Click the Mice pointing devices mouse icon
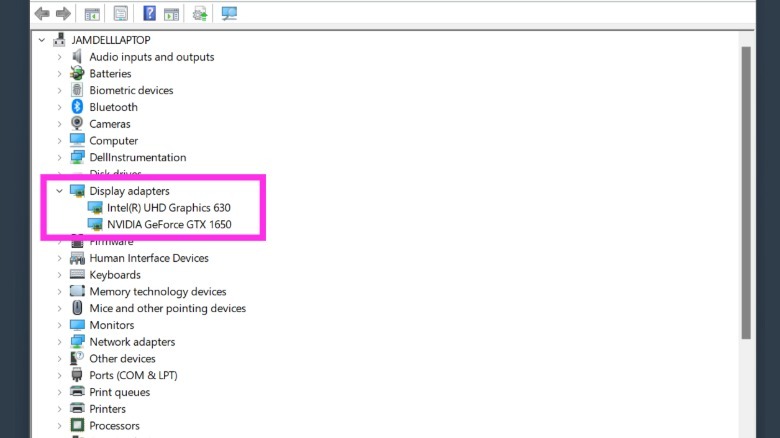The width and height of the screenshot is (780, 438). [77, 308]
